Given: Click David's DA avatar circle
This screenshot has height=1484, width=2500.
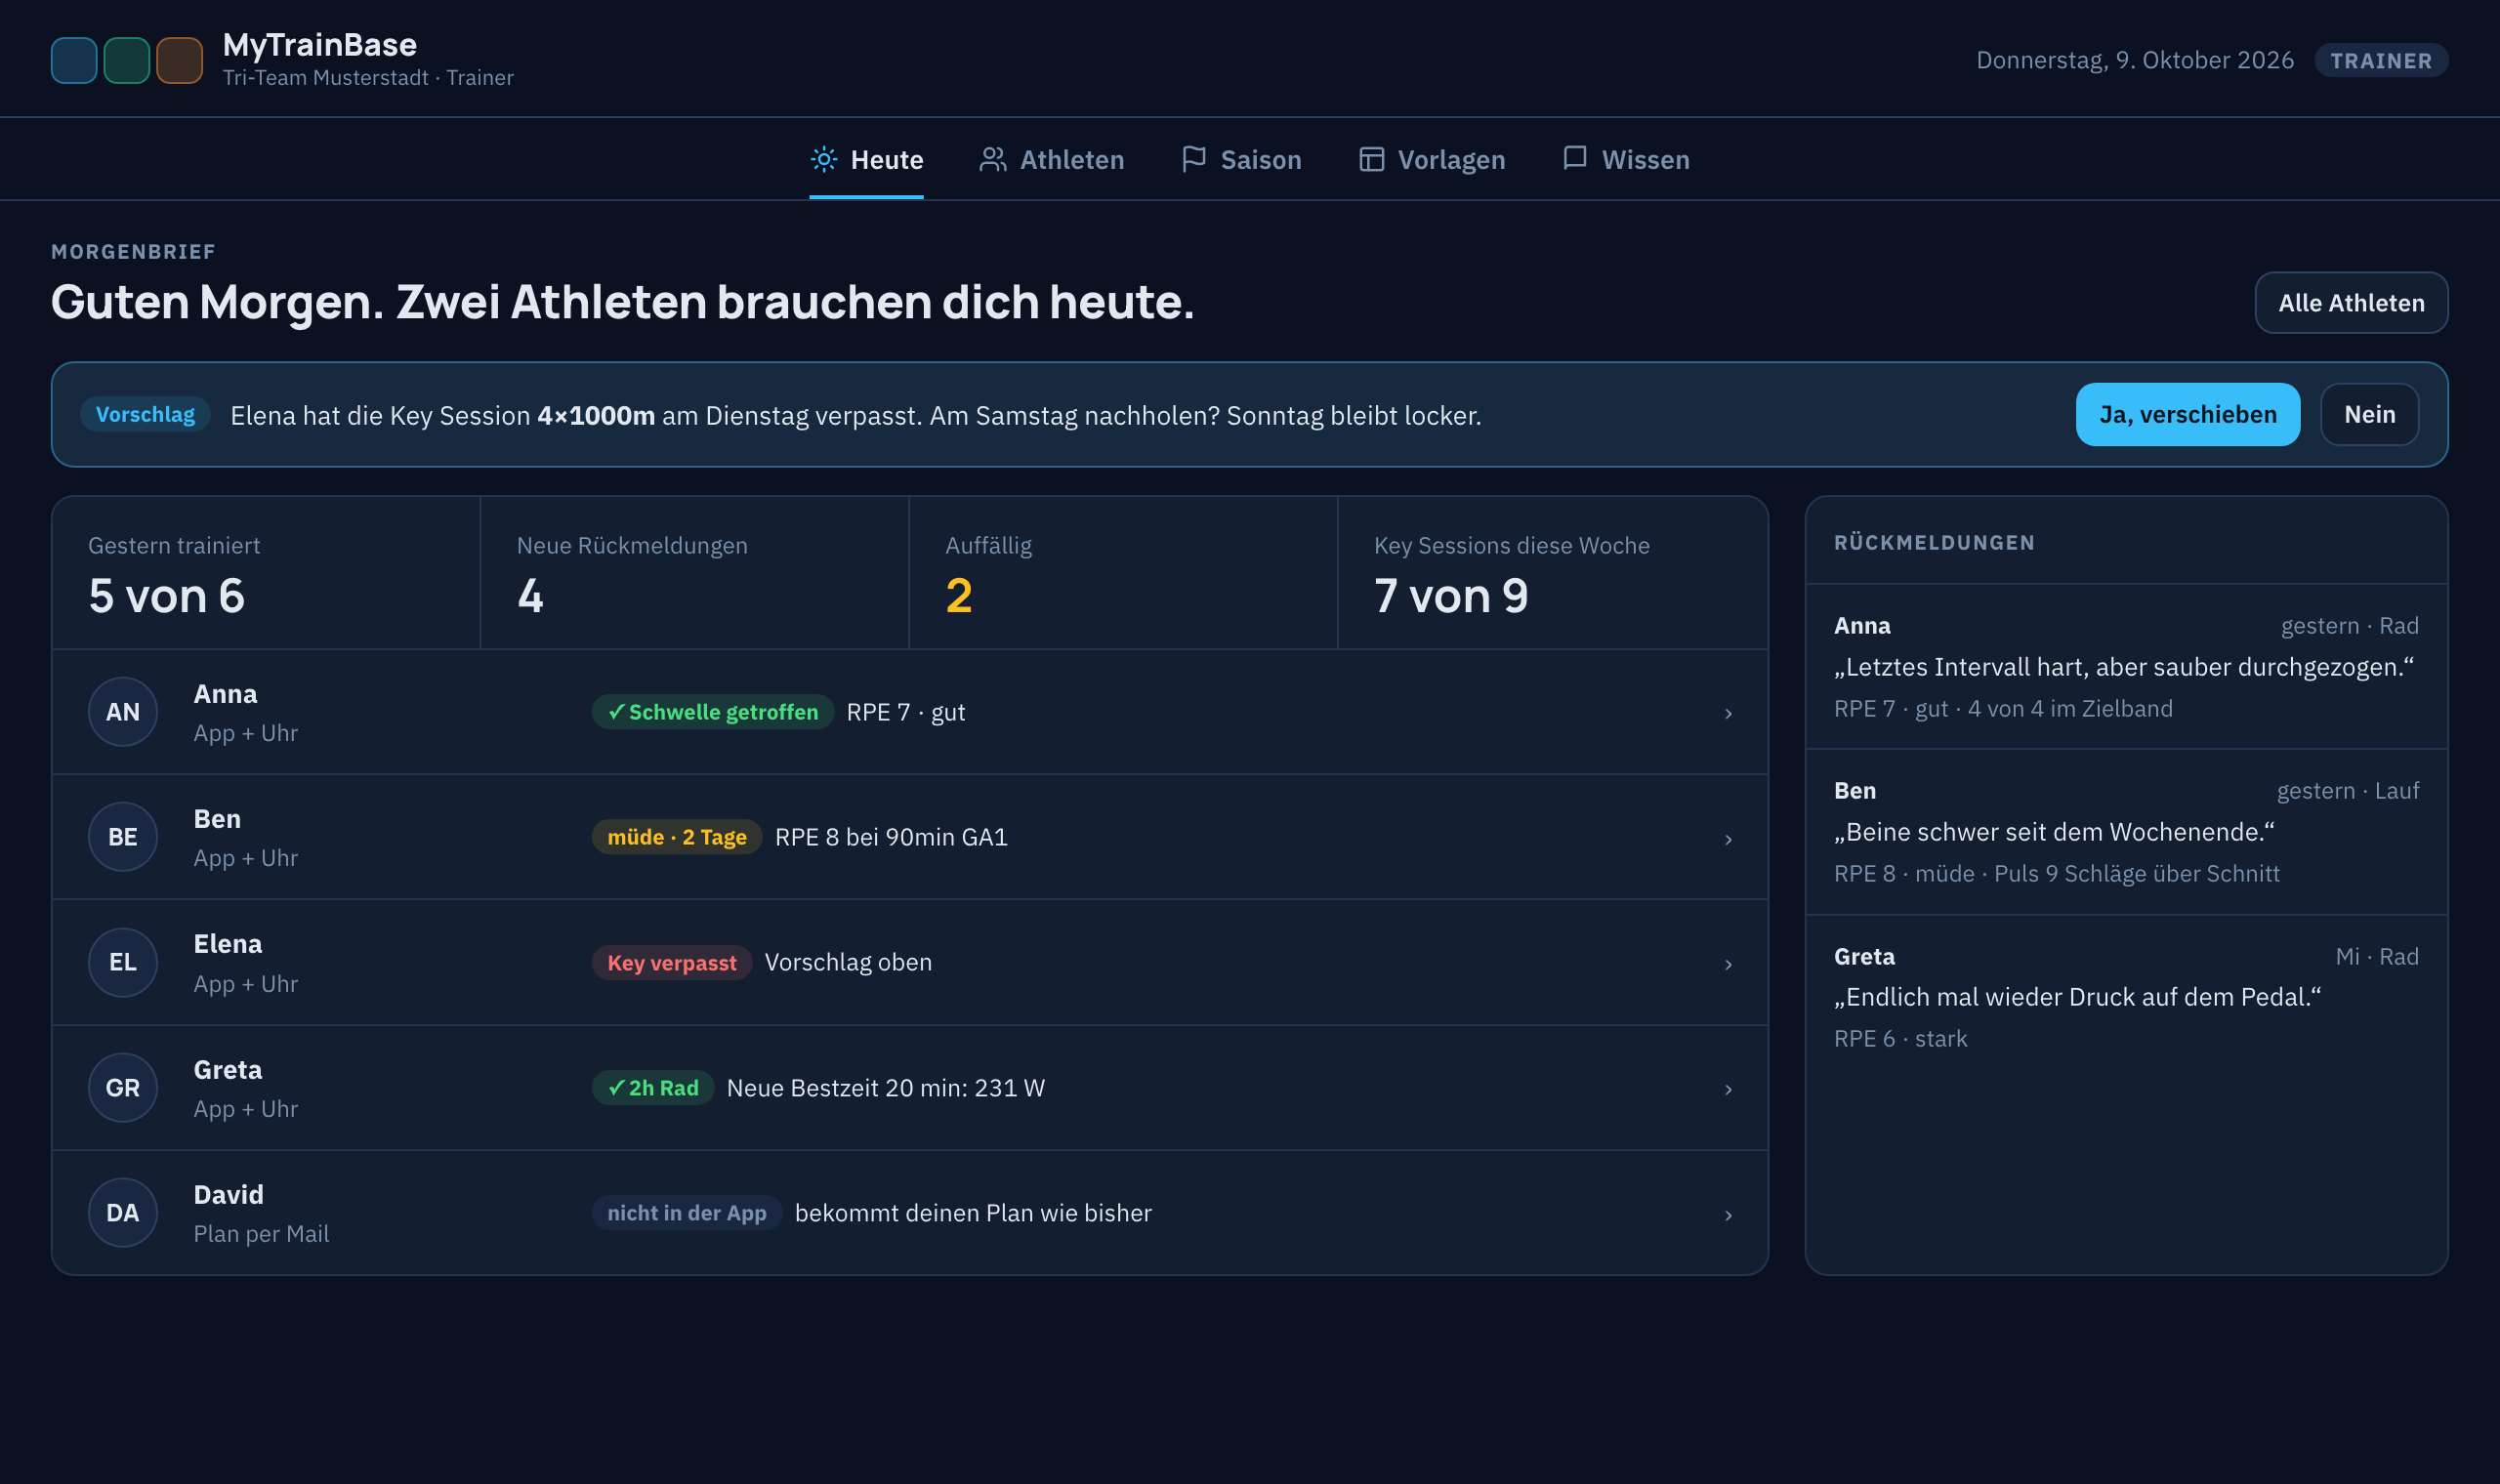Looking at the screenshot, I should pos(123,1213).
